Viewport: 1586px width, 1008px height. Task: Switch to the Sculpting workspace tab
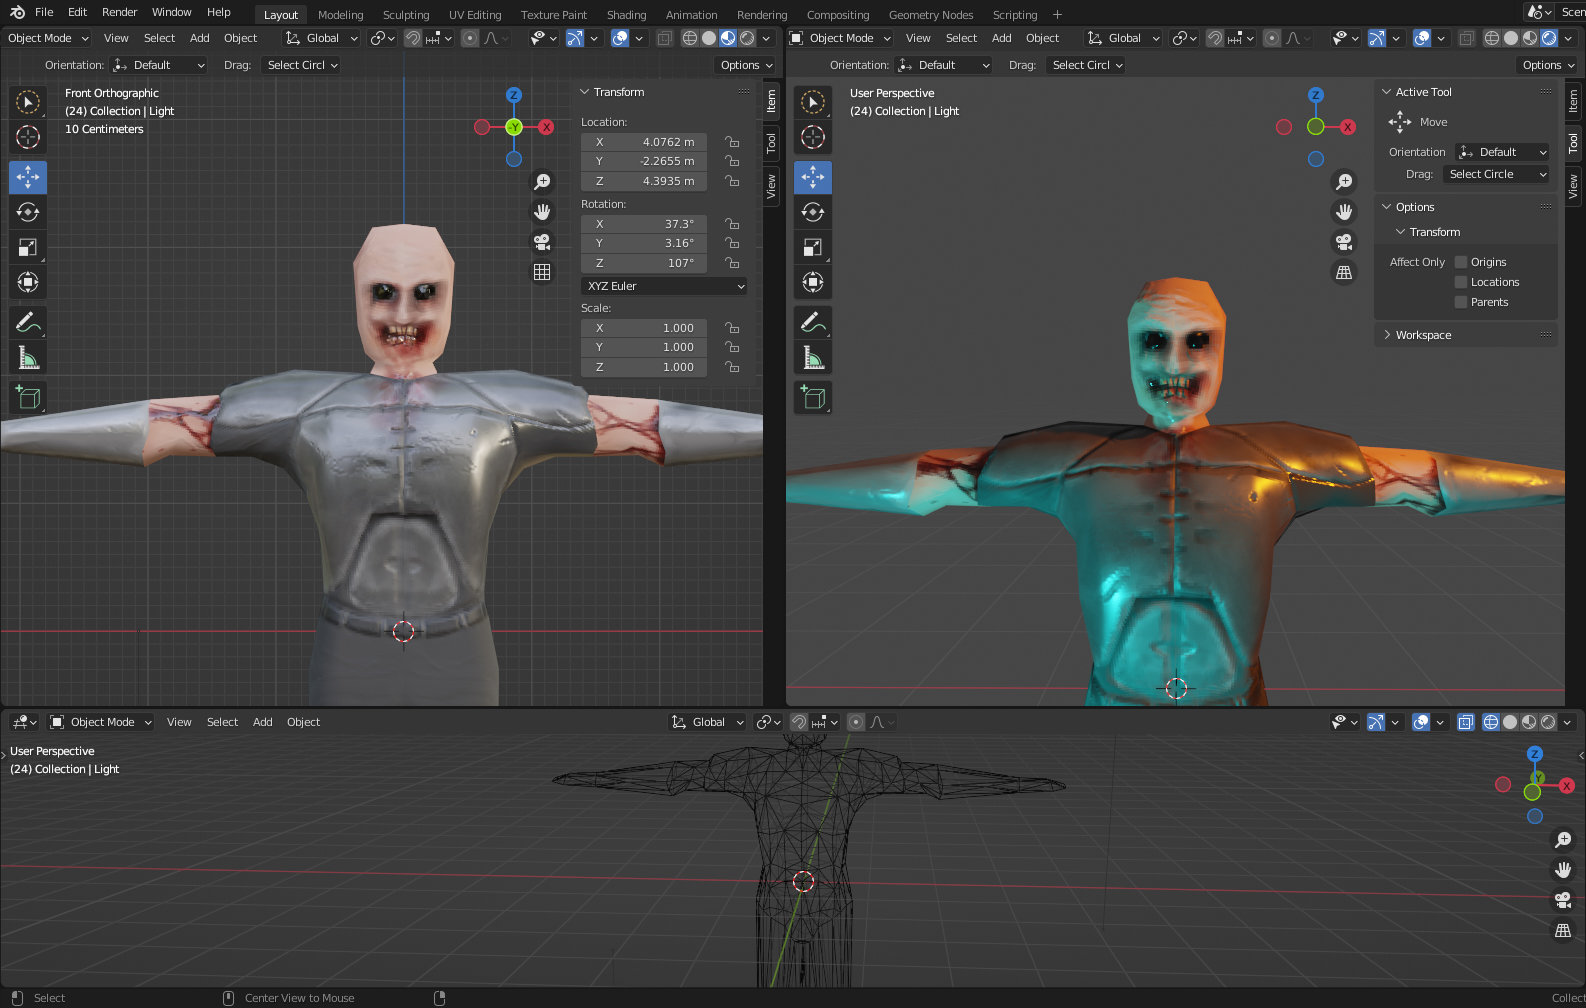(x=406, y=15)
